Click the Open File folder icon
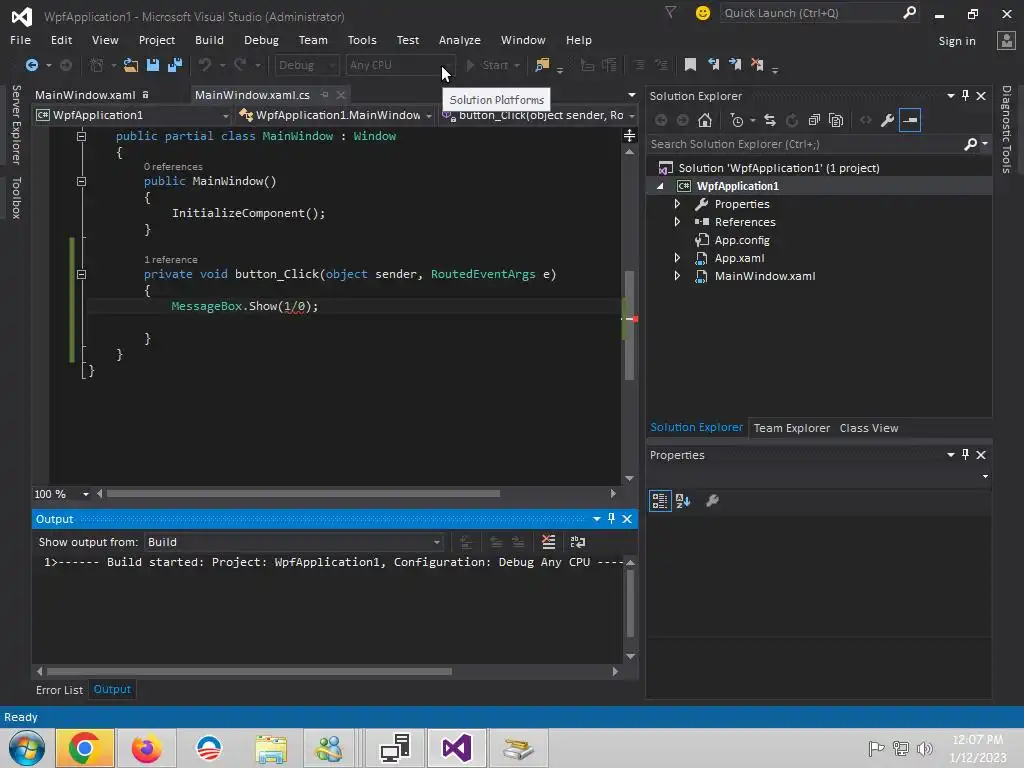 coord(131,65)
